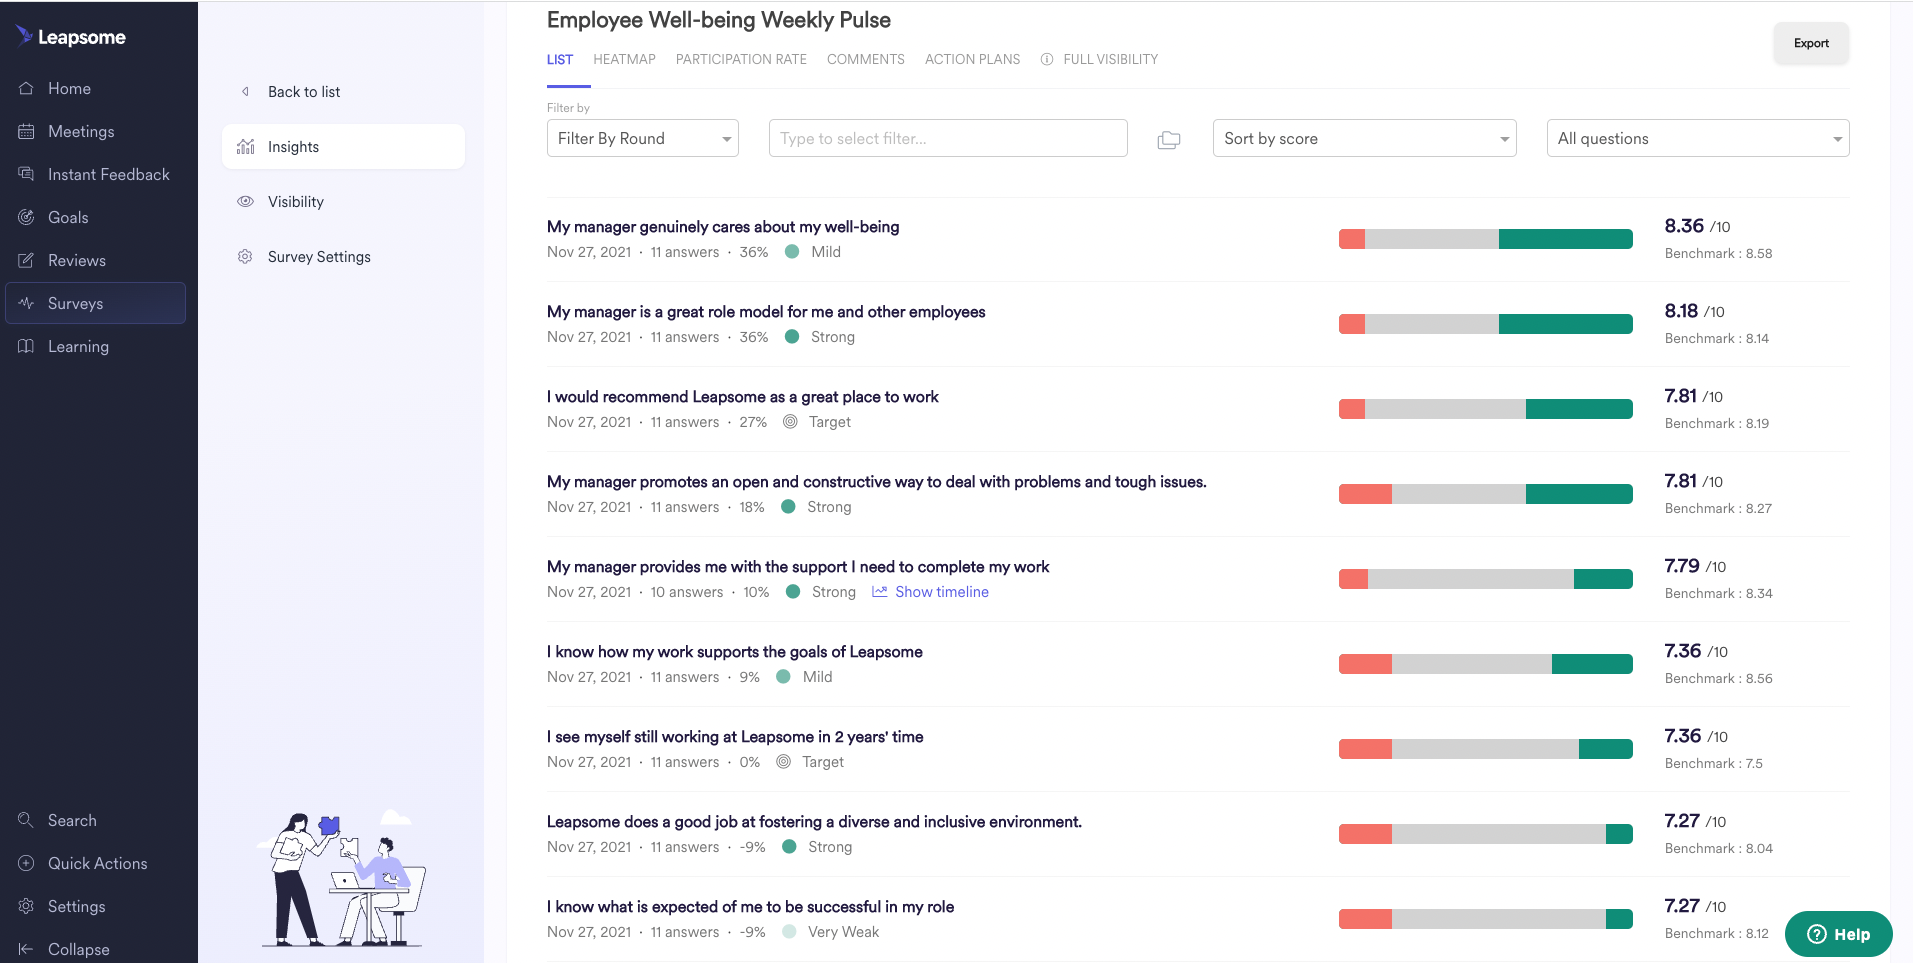Click the Meetings calendar icon

point(26,131)
